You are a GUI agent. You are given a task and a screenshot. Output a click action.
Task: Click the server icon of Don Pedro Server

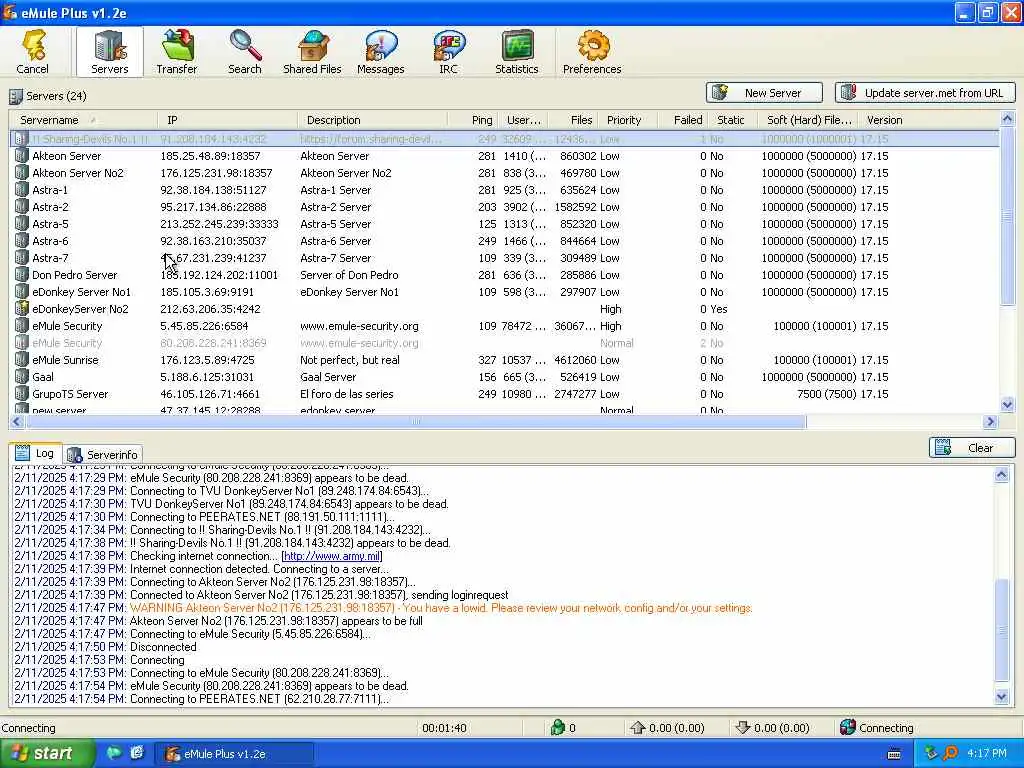(22, 275)
